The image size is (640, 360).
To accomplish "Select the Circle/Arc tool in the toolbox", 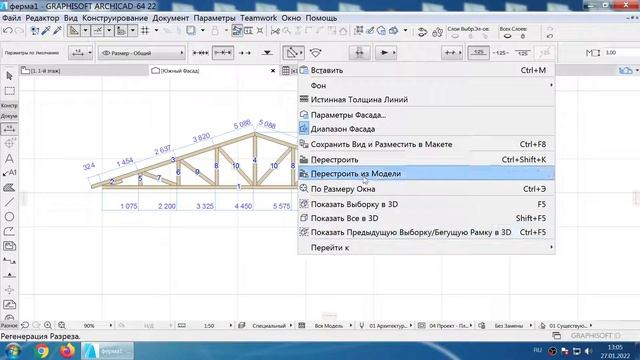I will pos(9,217).
